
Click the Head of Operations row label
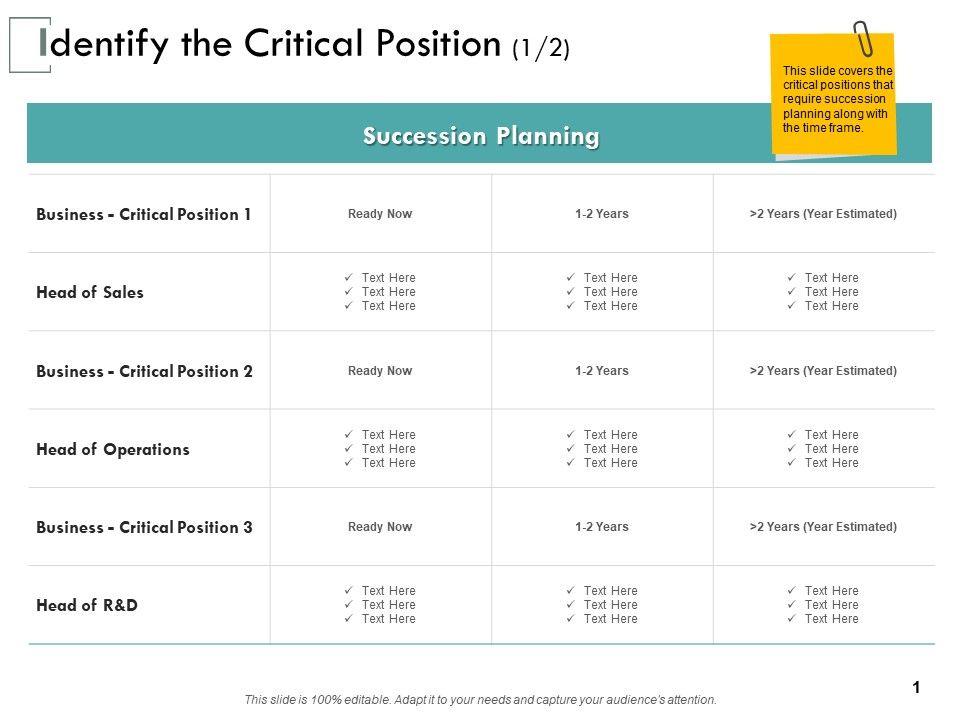click(x=113, y=449)
